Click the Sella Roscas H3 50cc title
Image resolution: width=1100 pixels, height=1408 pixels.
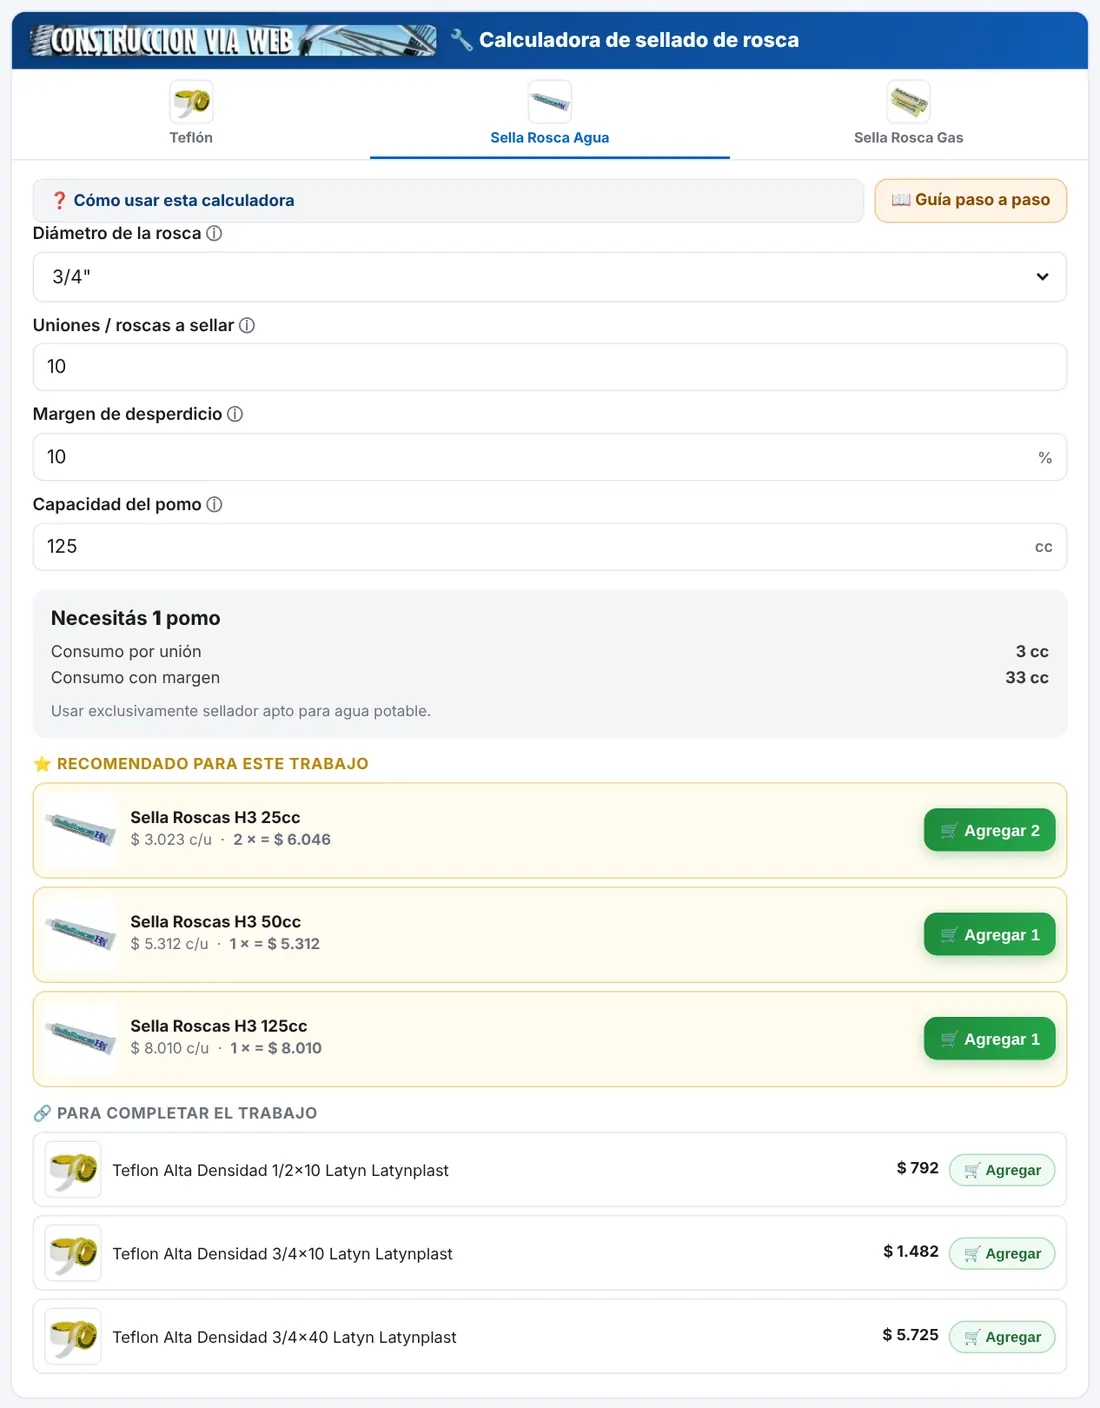[215, 921]
